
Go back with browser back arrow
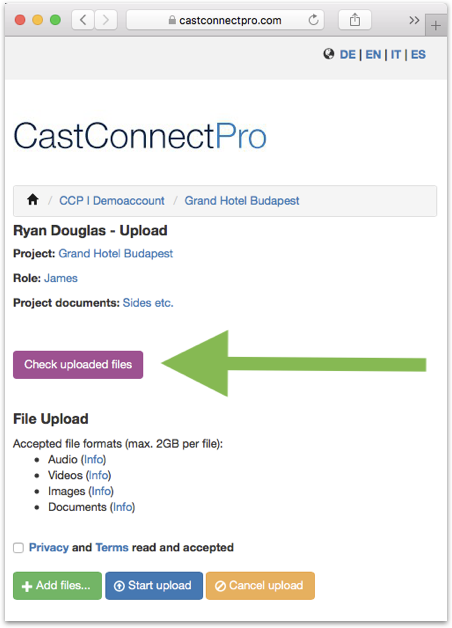83,20
